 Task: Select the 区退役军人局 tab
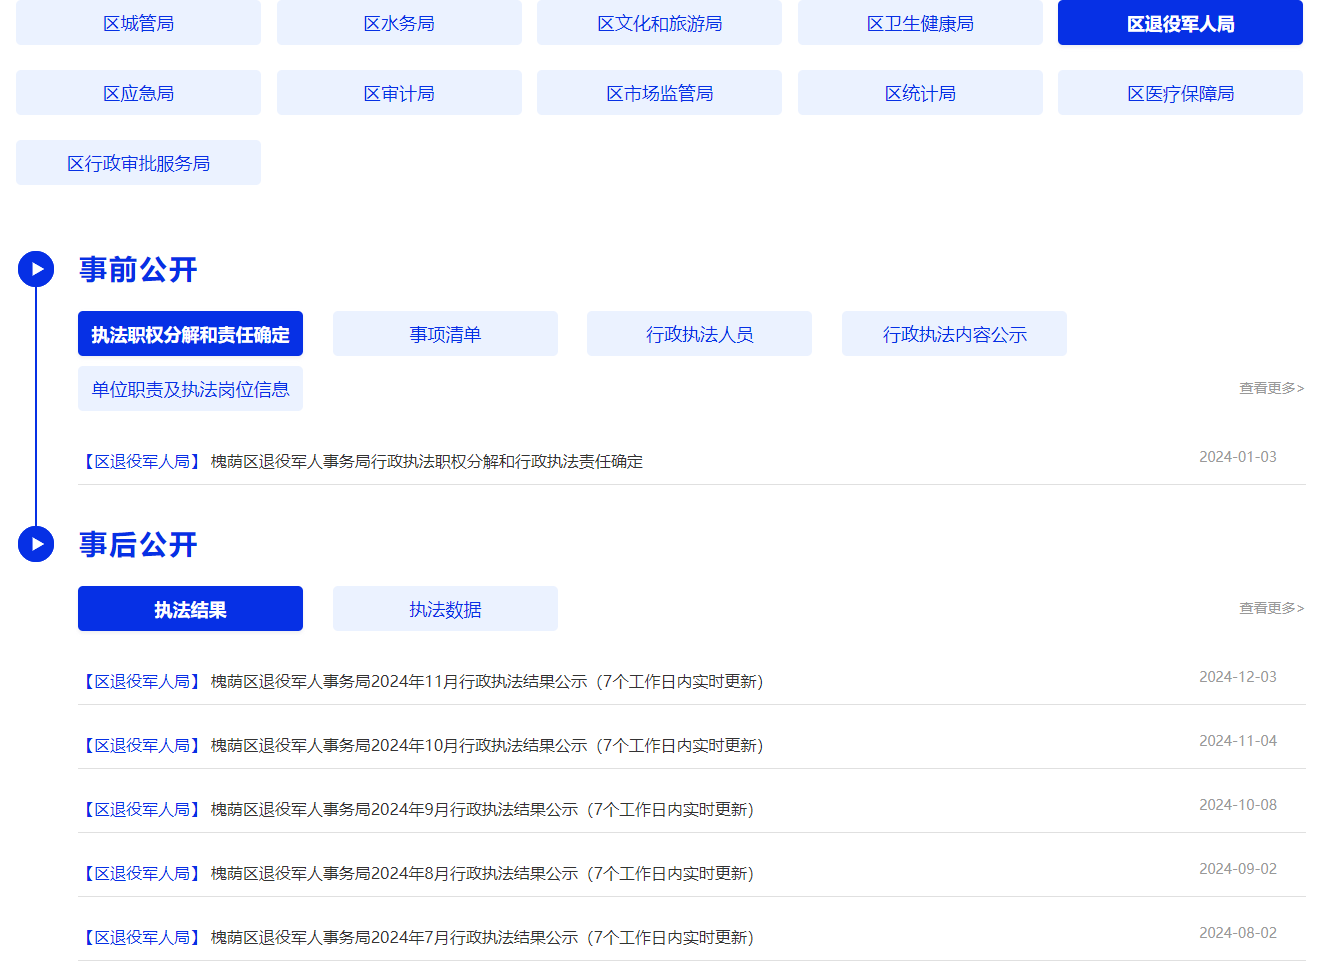[x=1180, y=23]
